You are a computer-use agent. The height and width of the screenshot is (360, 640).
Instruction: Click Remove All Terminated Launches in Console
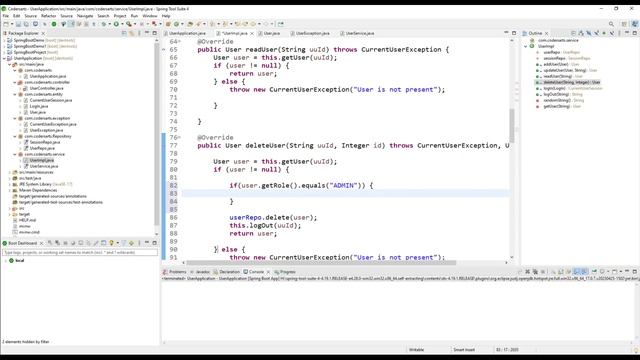(535, 271)
